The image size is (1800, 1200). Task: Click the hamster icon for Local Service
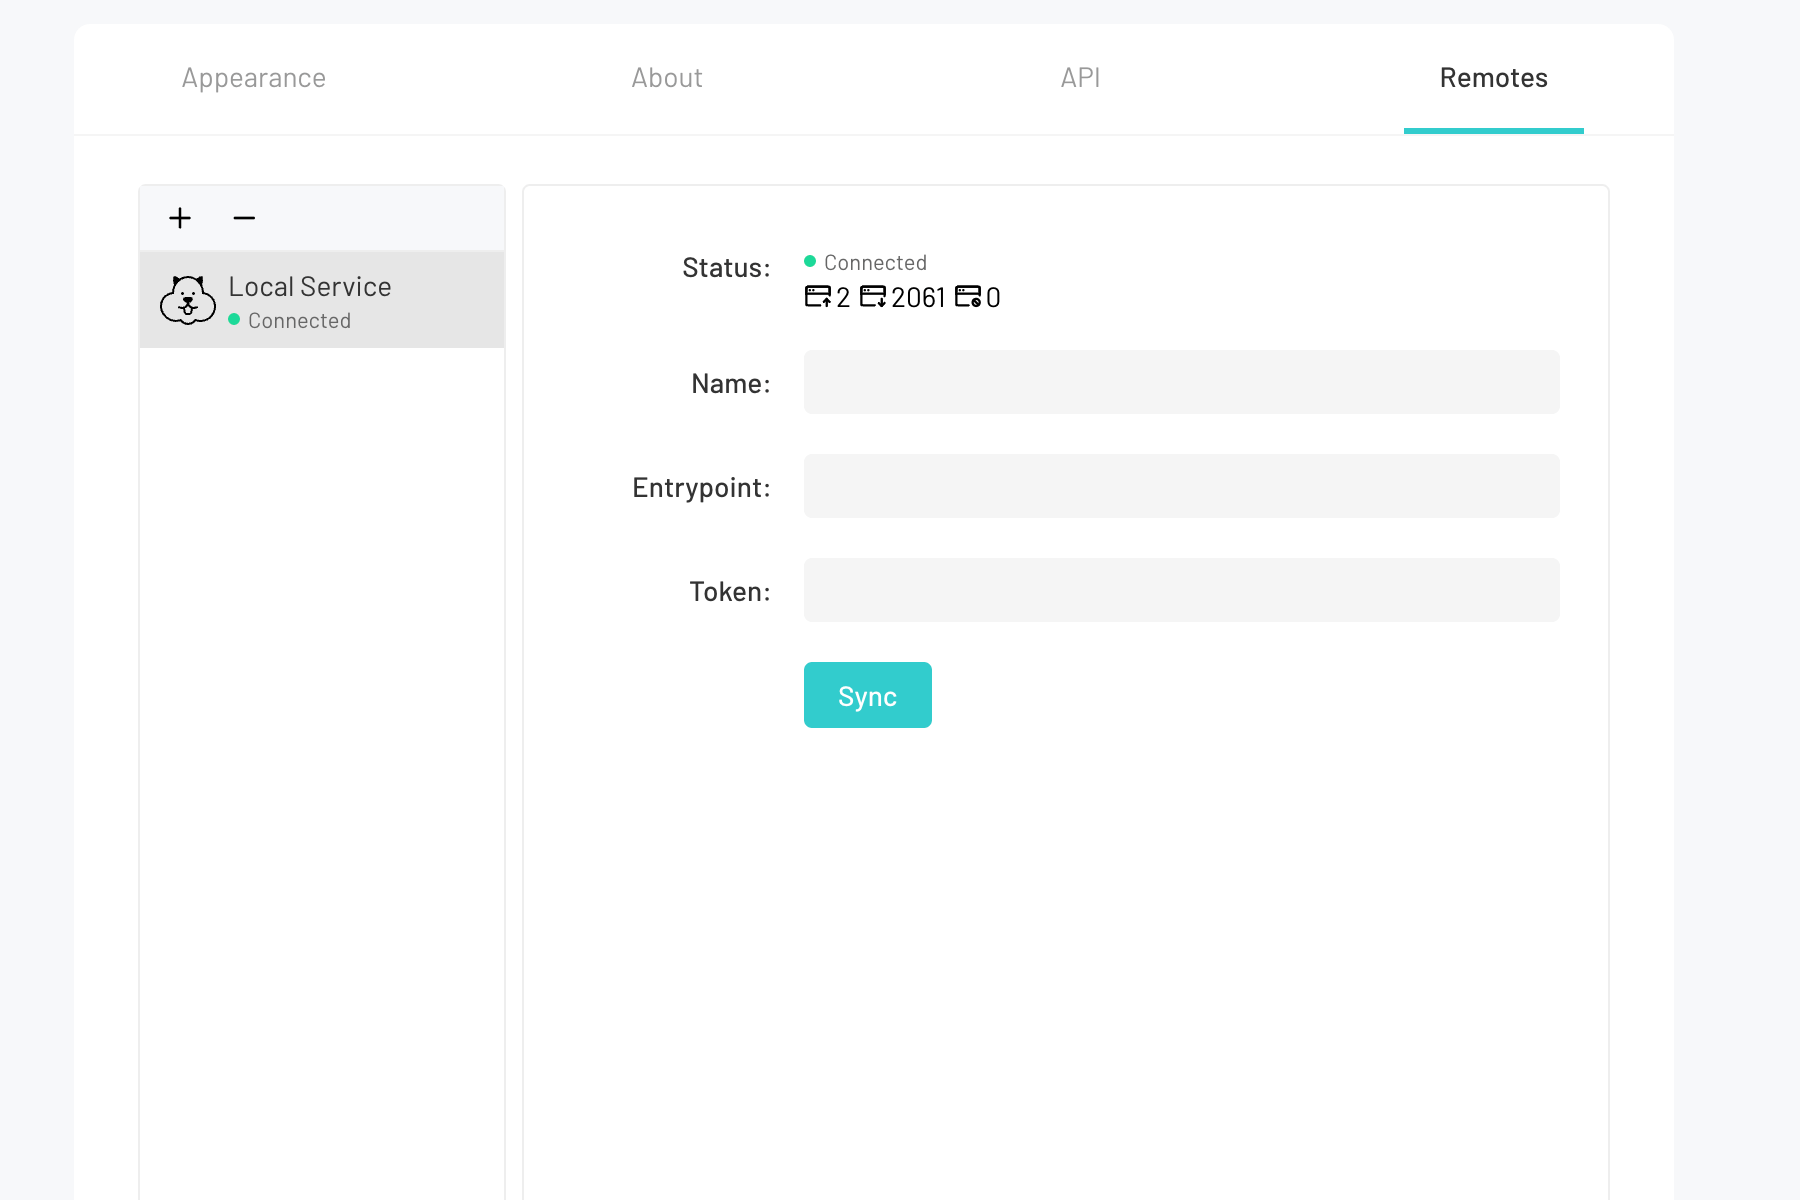pyautogui.click(x=188, y=300)
